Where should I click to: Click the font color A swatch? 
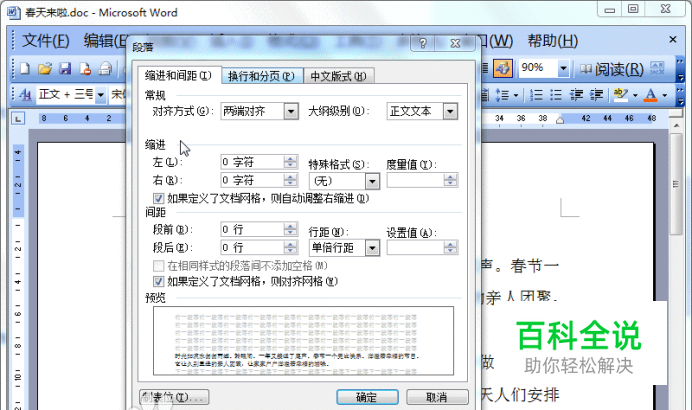pyautogui.click(x=651, y=95)
